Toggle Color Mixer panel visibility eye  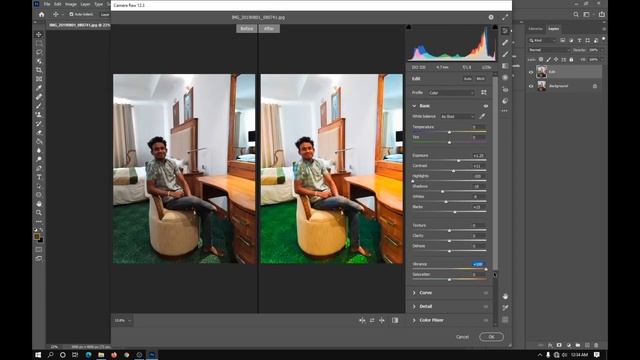486,320
